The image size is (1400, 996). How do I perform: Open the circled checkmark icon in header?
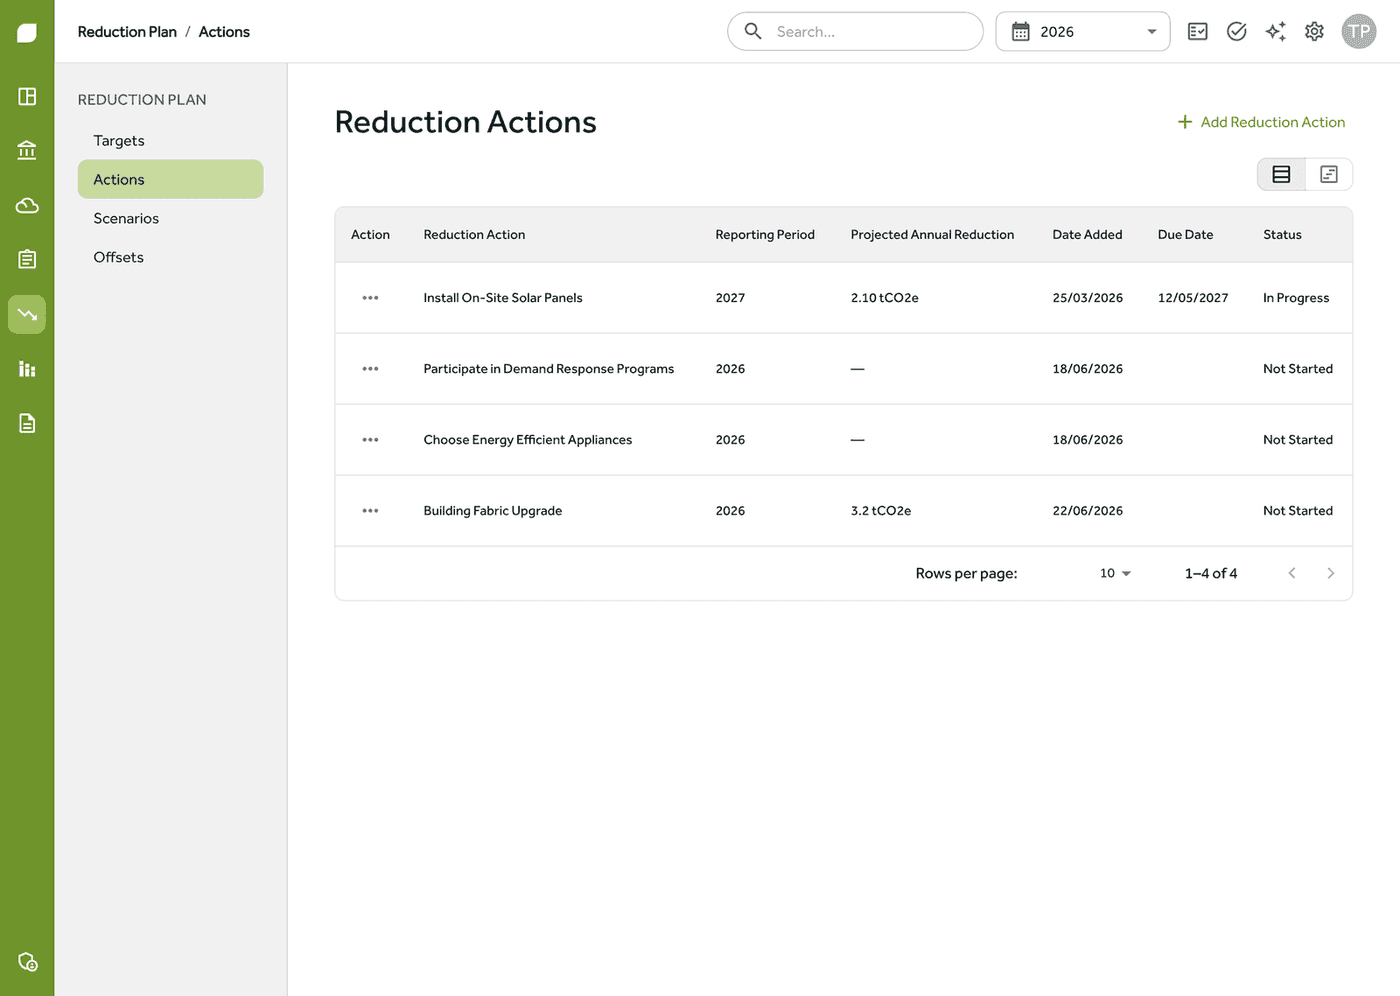coord(1236,32)
